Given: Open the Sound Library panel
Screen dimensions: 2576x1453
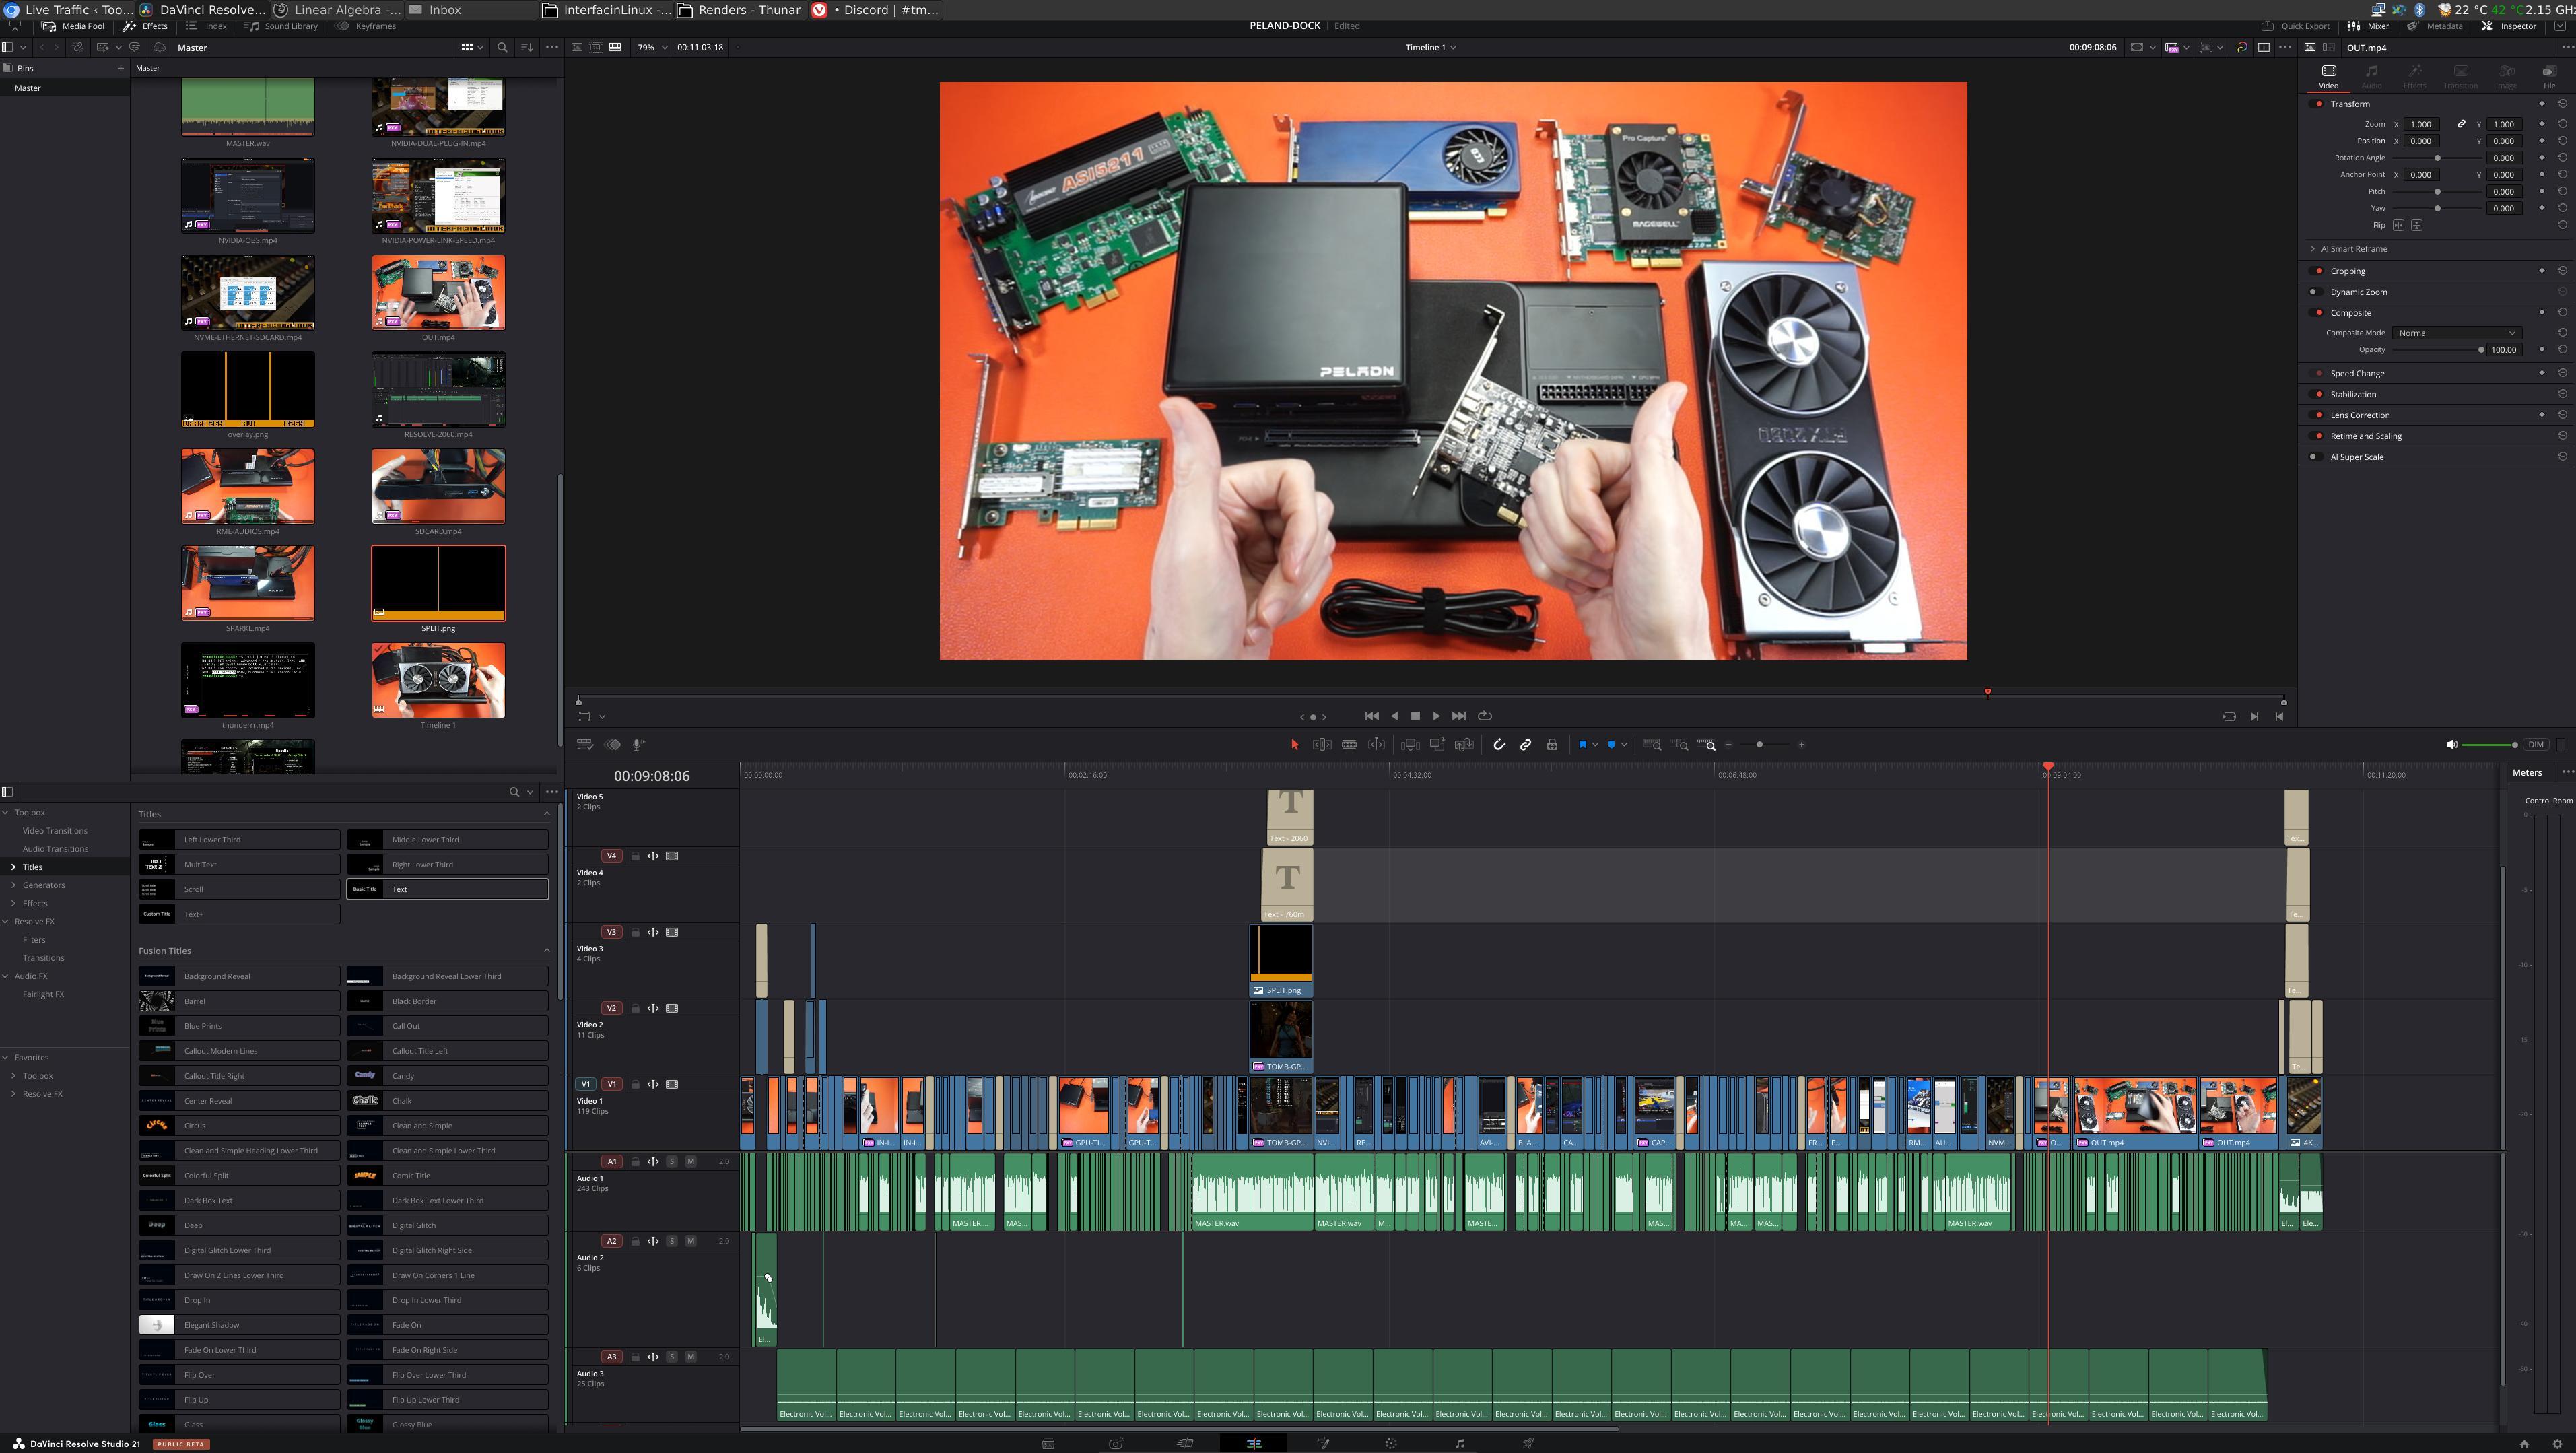Looking at the screenshot, I should click(x=281, y=26).
